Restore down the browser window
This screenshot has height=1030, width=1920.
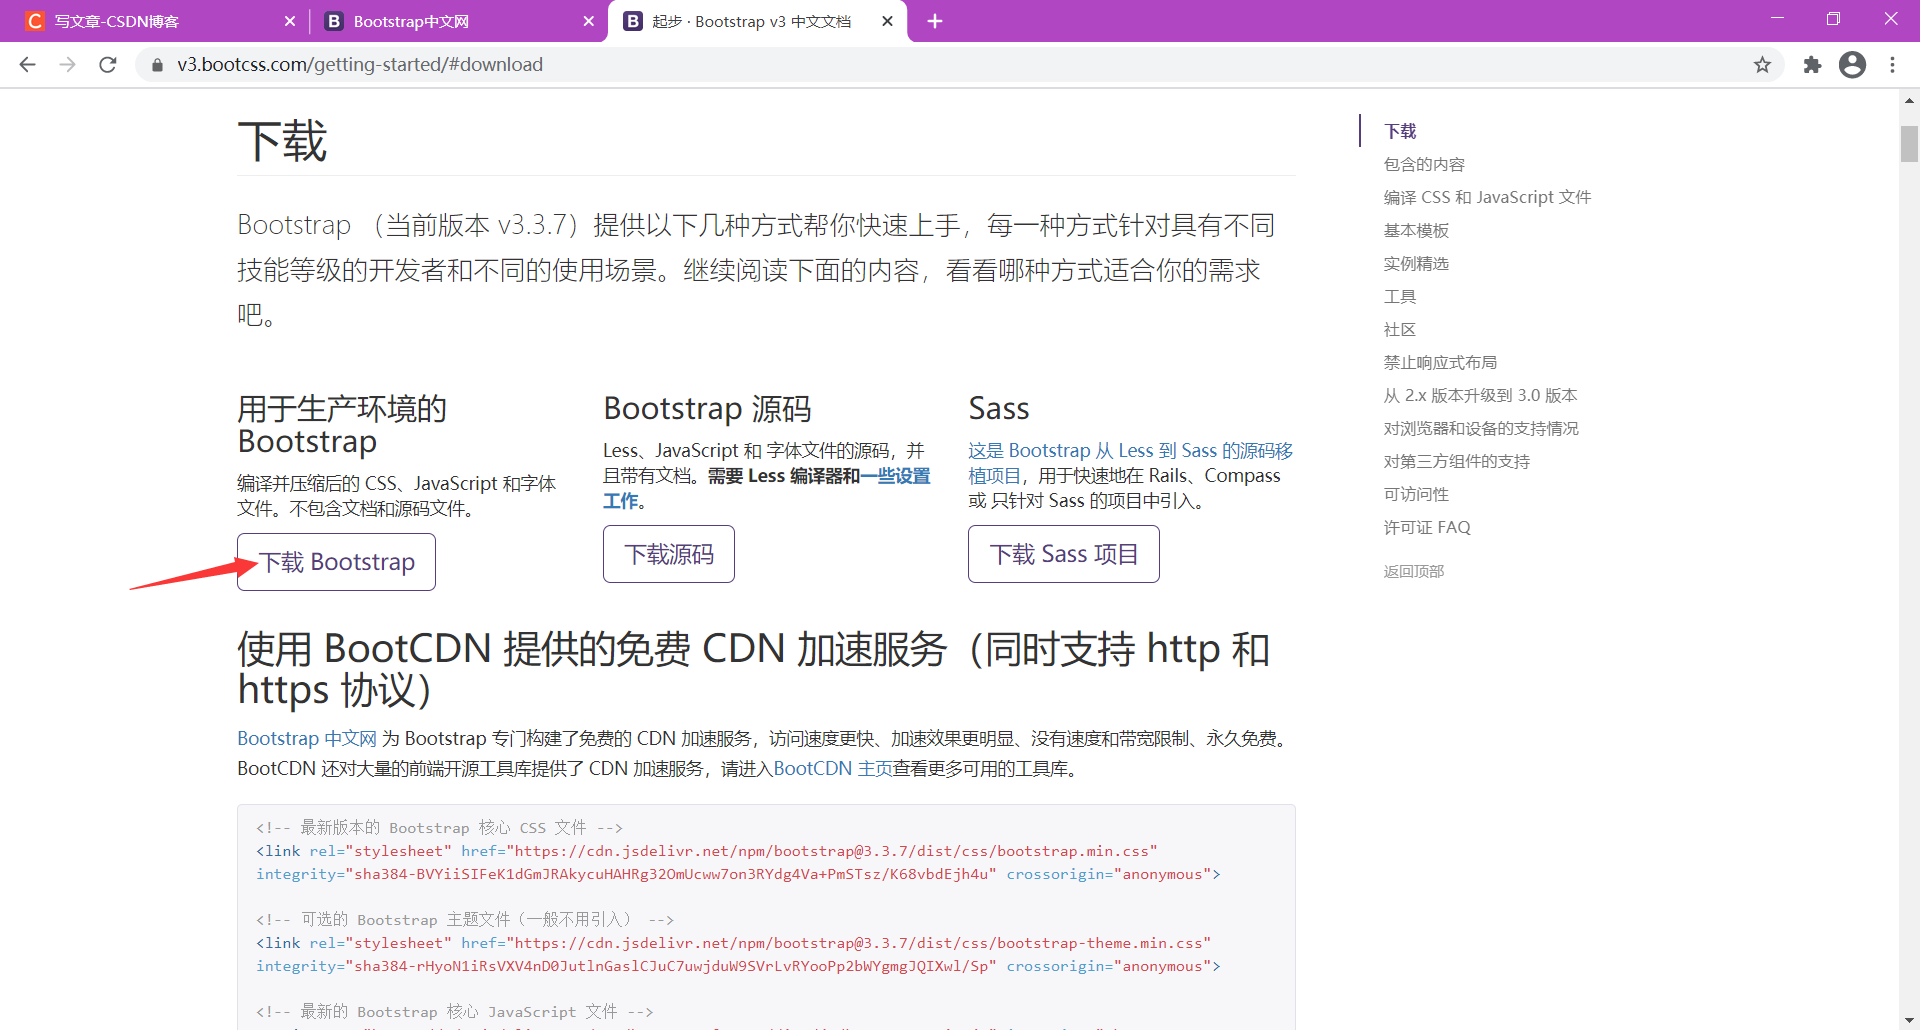click(1833, 19)
